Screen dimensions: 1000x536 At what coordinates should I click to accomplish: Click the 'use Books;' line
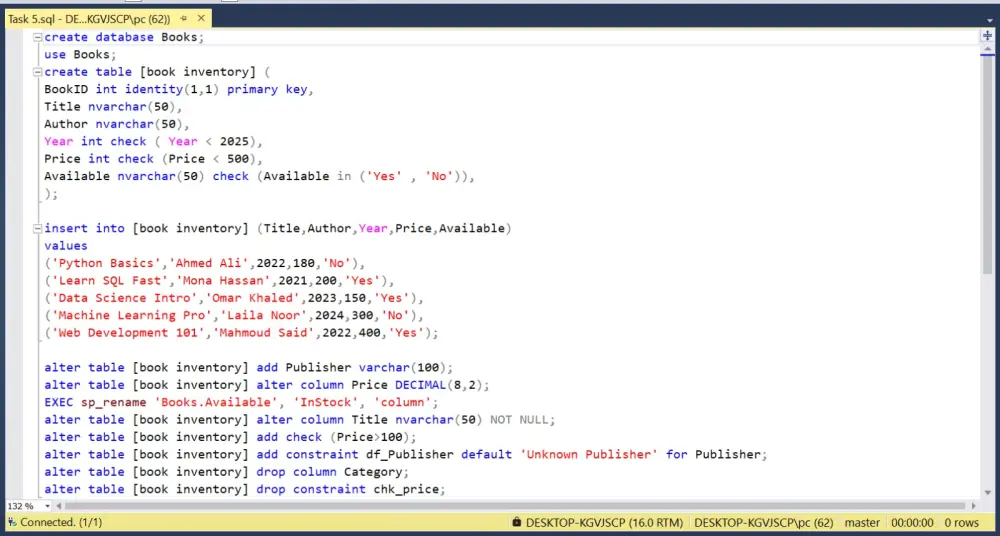pyautogui.click(x=80, y=55)
